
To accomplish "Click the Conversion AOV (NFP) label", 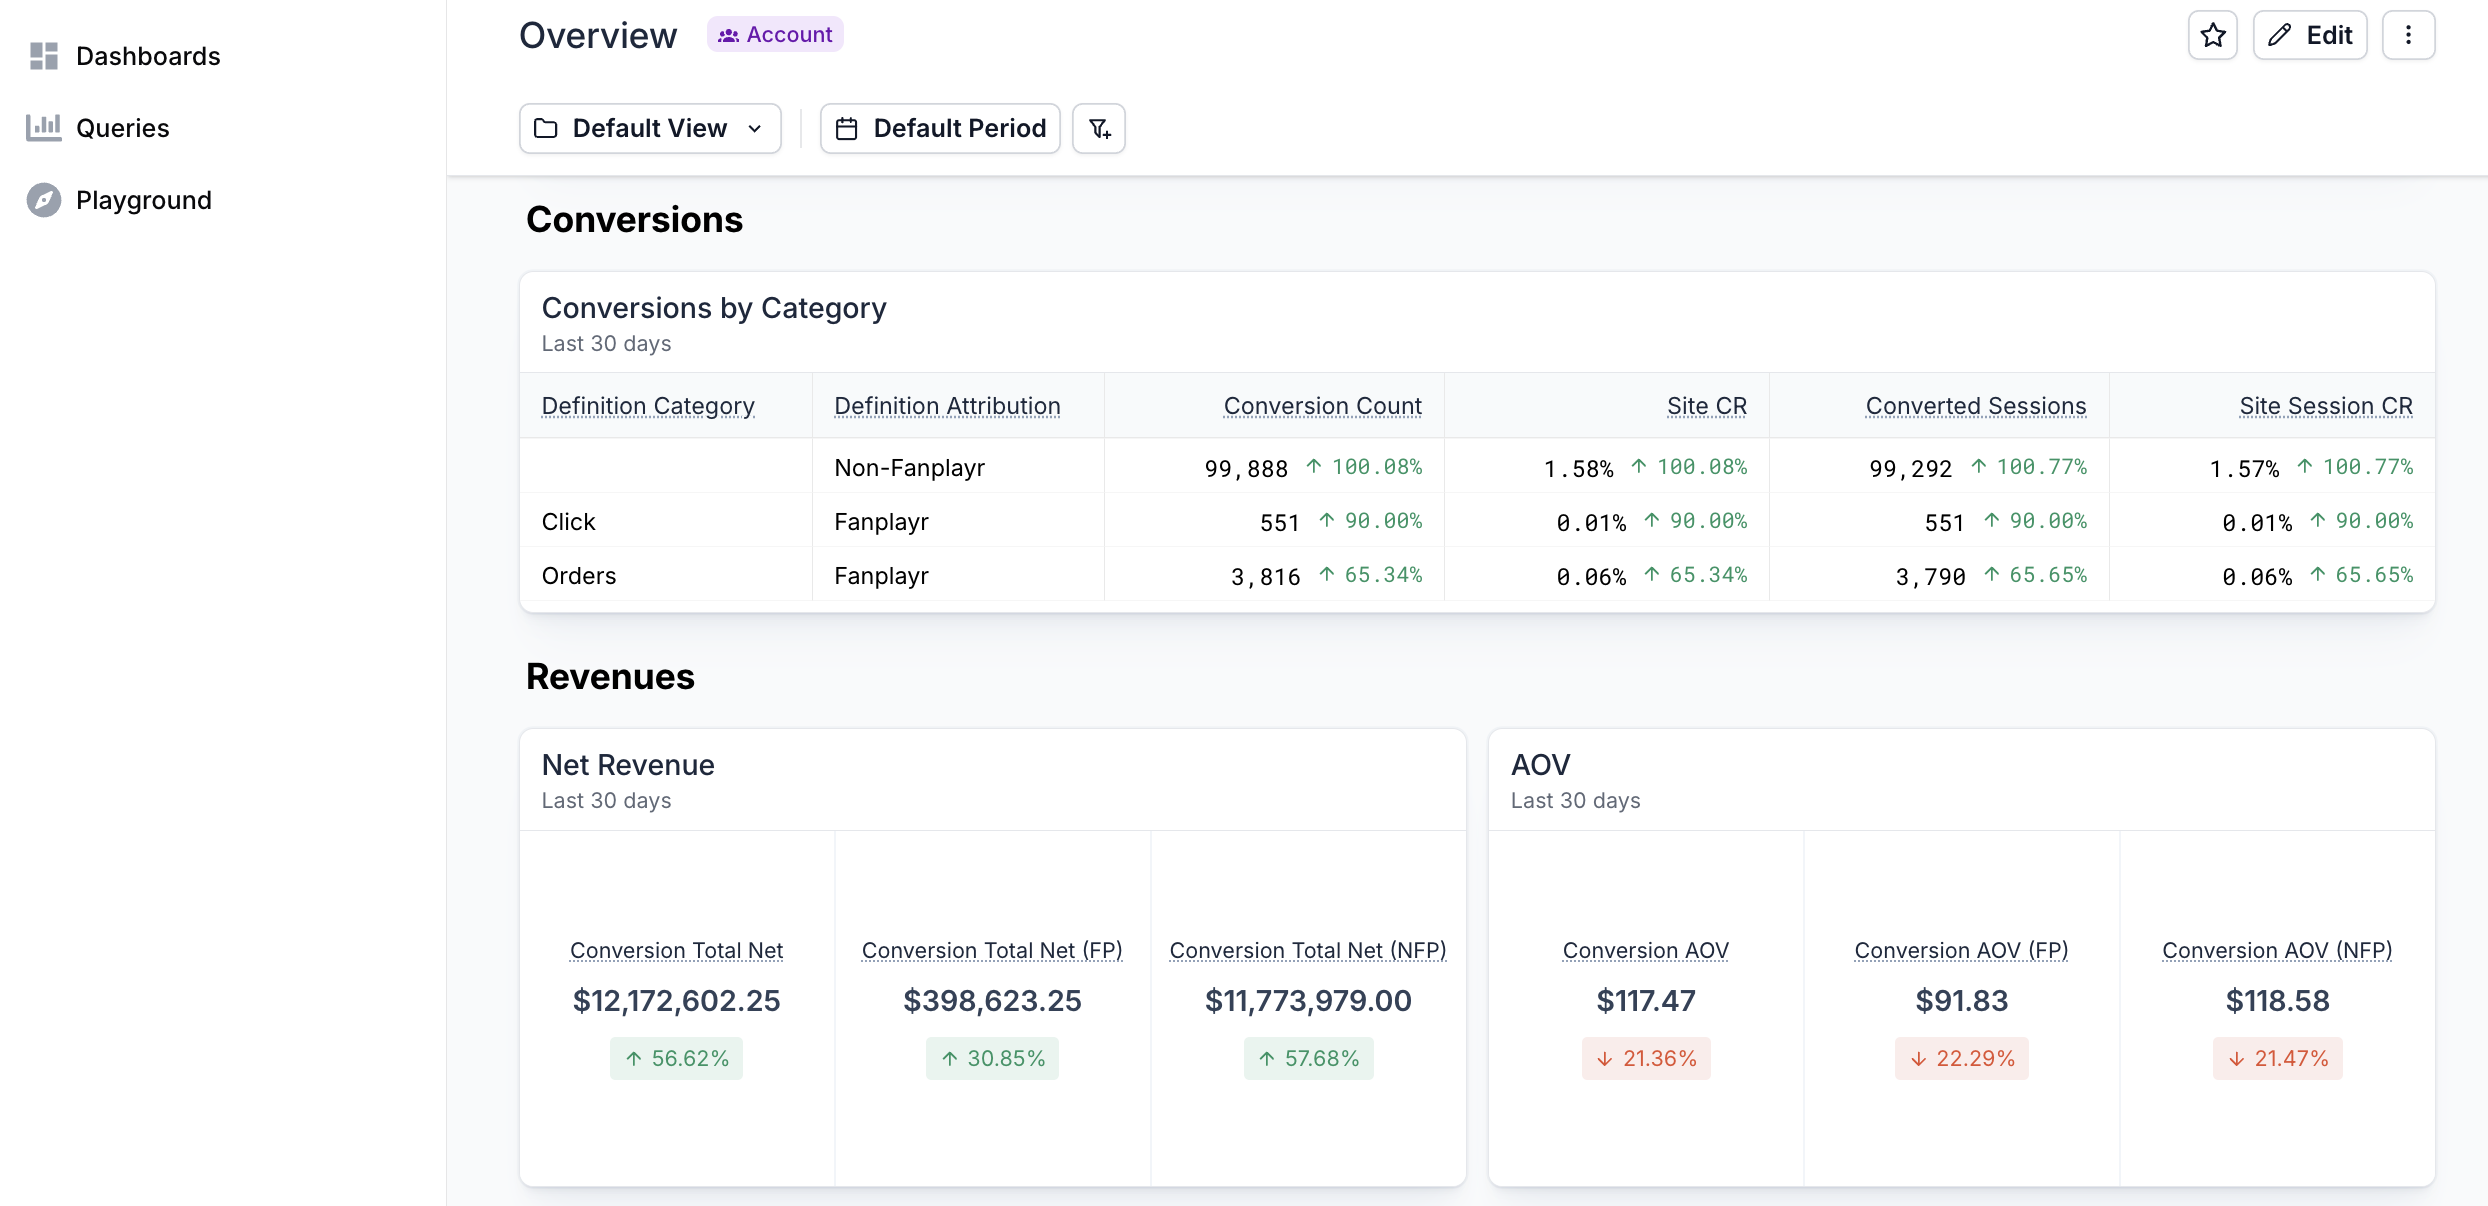I will click(x=2277, y=950).
